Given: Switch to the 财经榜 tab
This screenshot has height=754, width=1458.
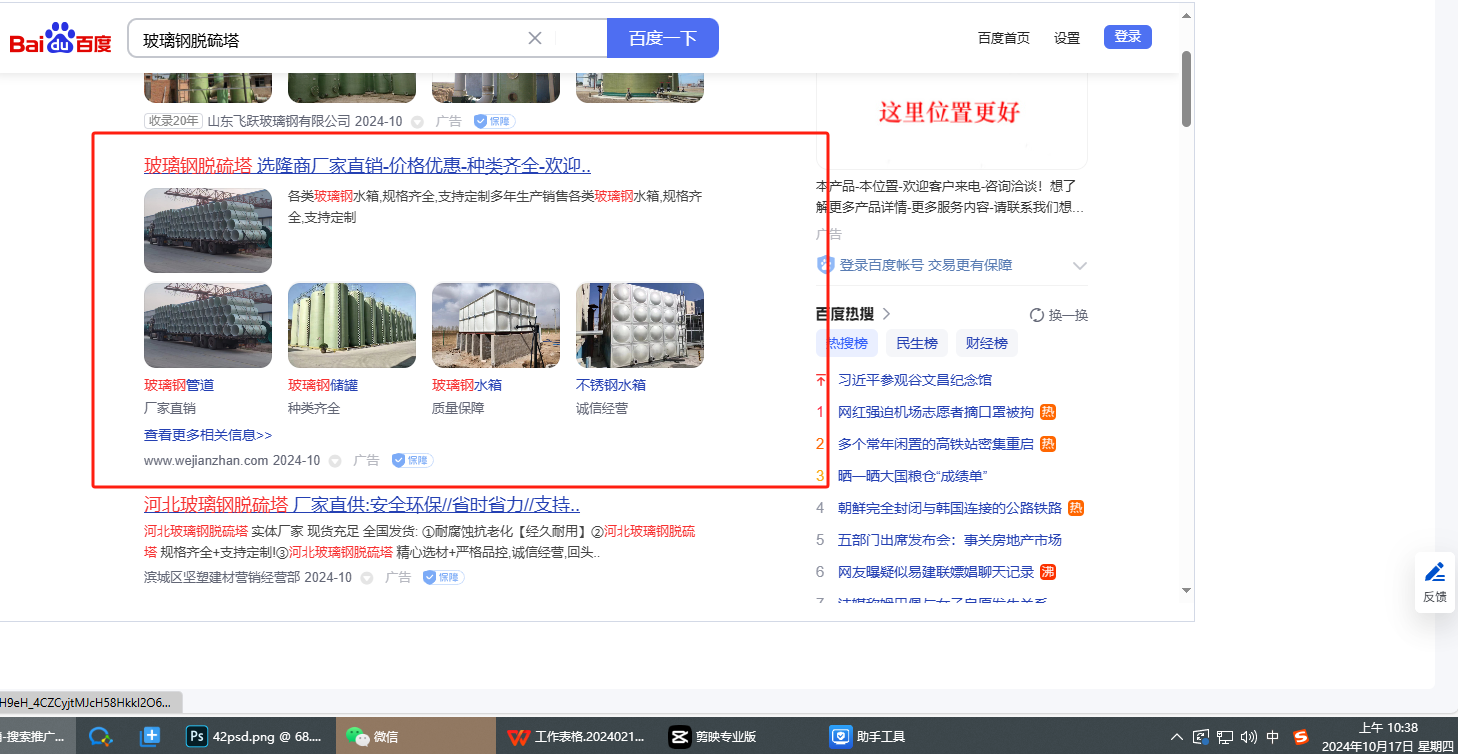Looking at the screenshot, I should [987, 344].
